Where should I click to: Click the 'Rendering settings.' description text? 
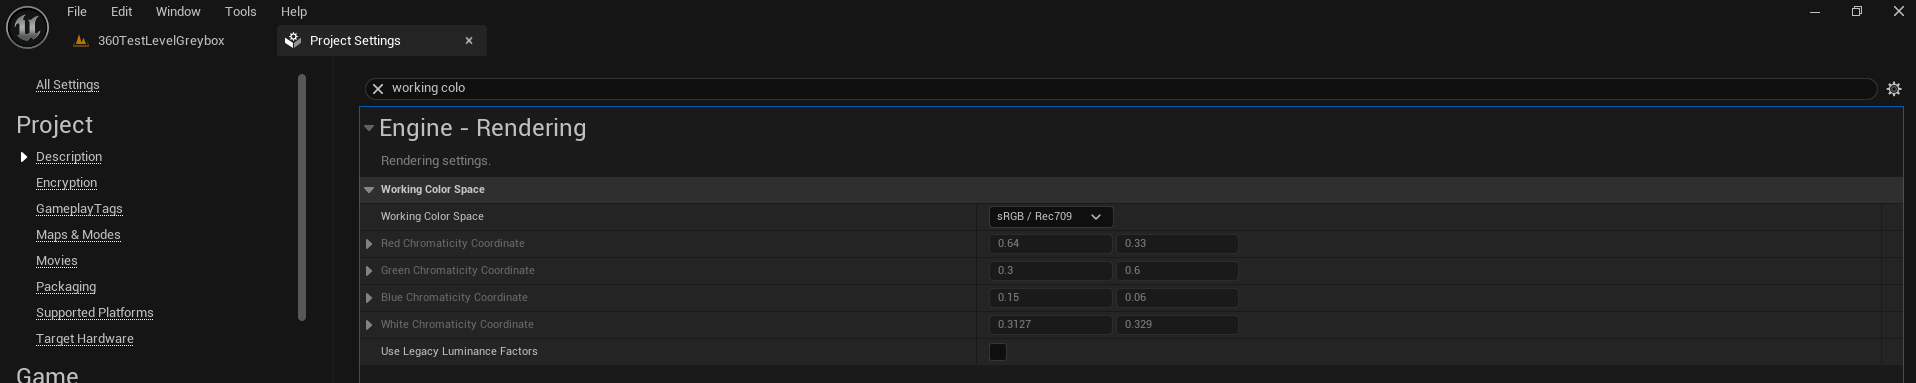(x=436, y=161)
